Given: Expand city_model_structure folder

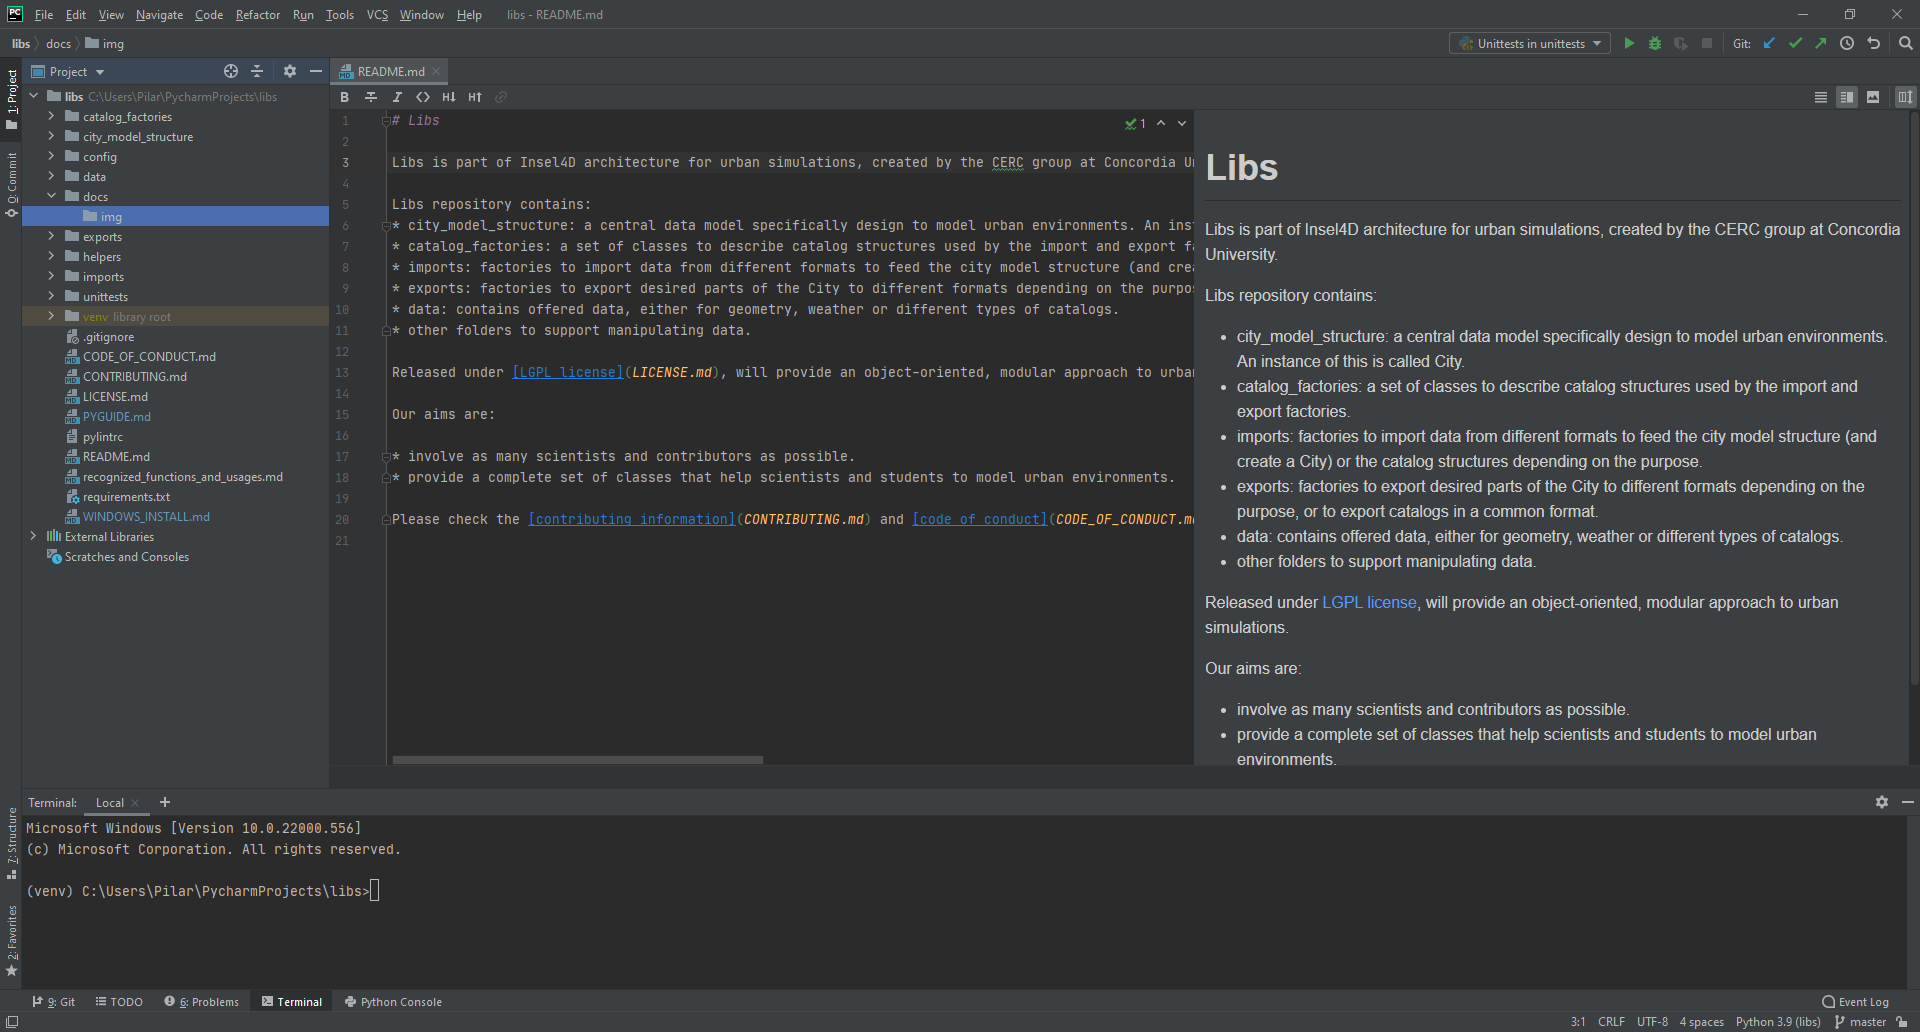Looking at the screenshot, I should 51,136.
